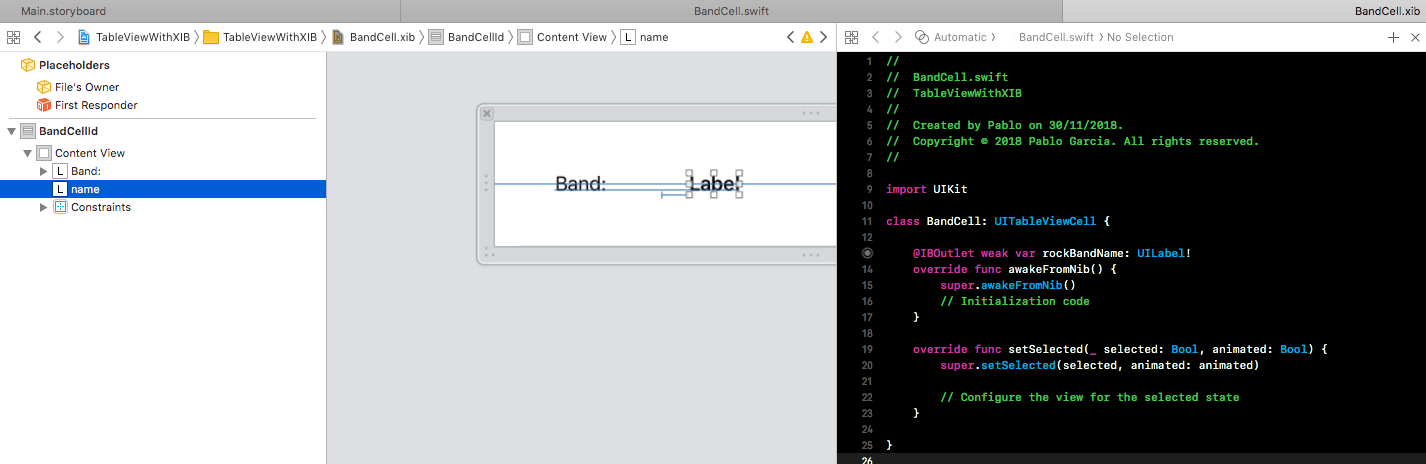Close the assistant editor pane
The image size is (1426, 464).
pyautogui.click(x=1414, y=37)
